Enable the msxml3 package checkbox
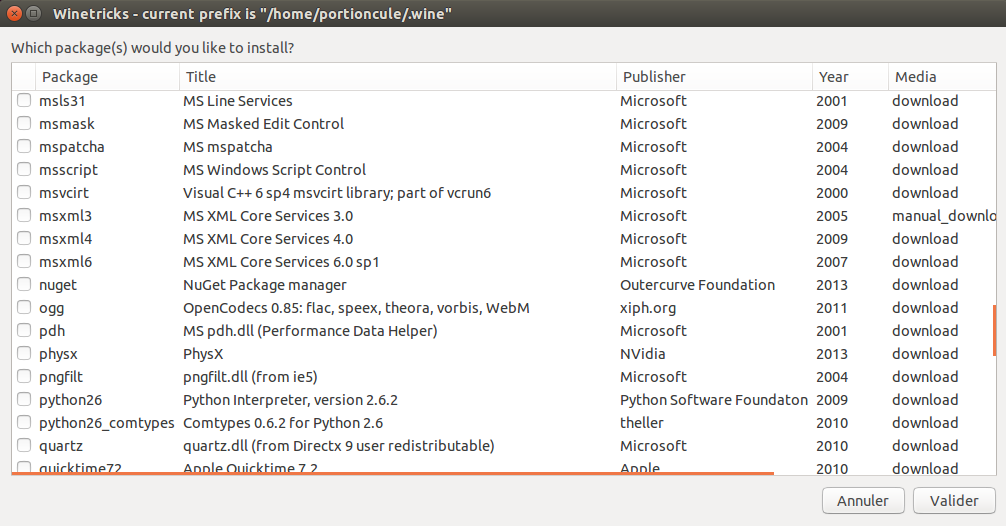Screen dimensions: 1006x526 [24, 216]
